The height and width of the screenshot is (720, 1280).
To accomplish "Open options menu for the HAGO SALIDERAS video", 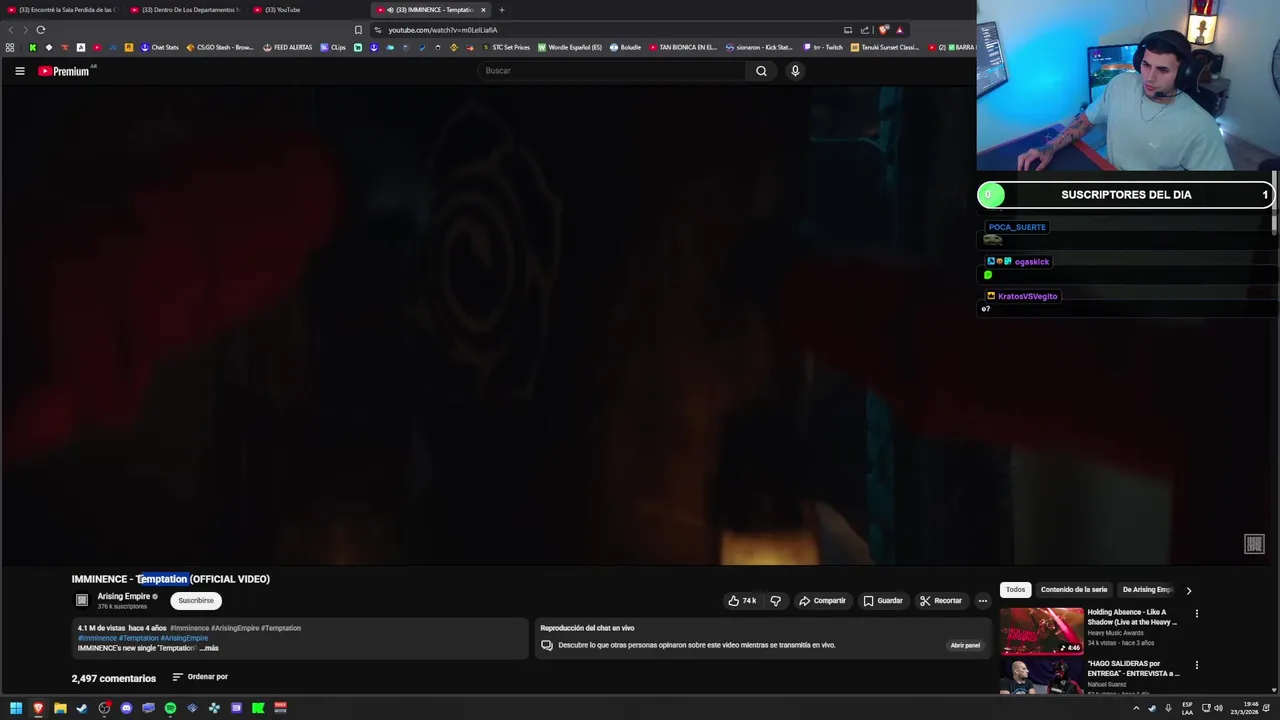I will pyautogui.click(x=1196, y=665).
